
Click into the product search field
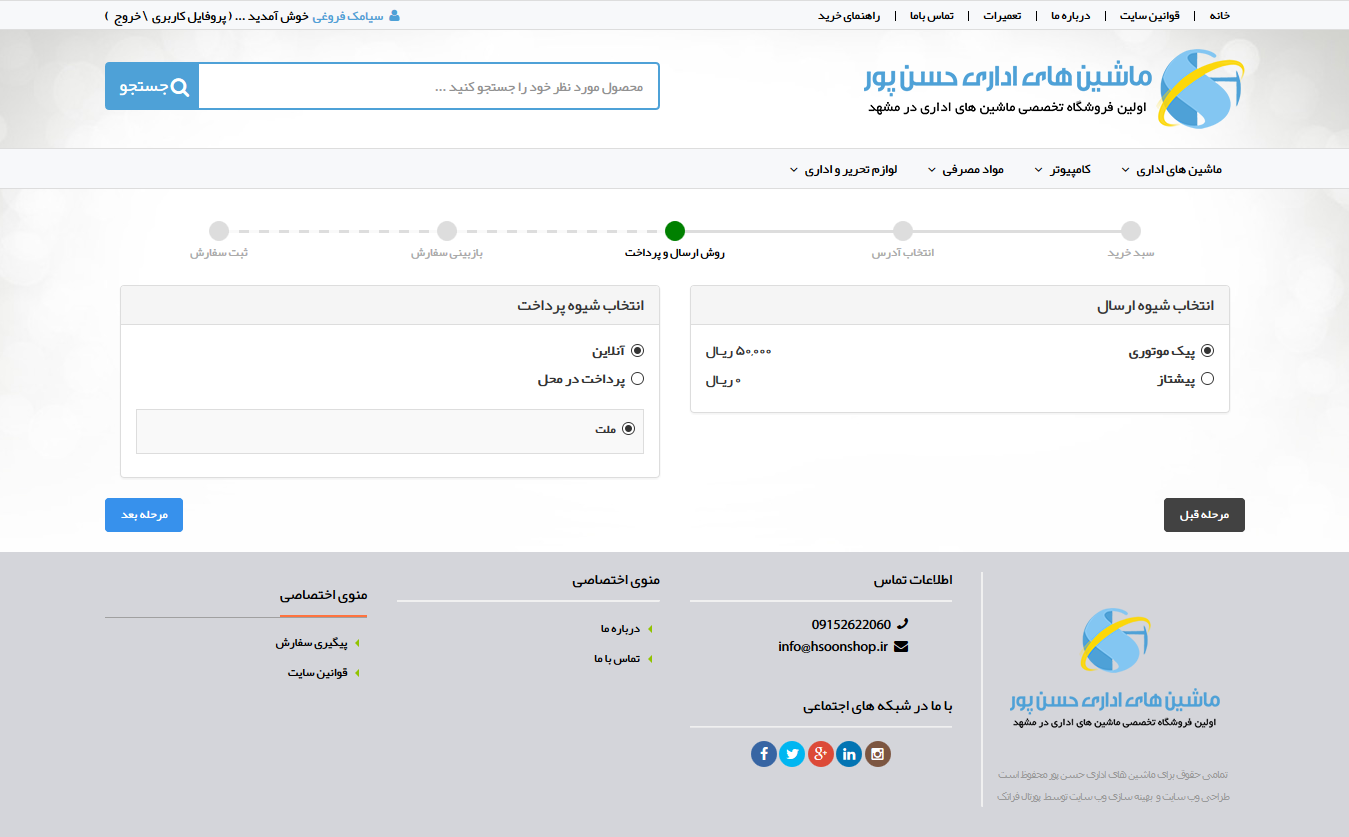pos(429,87)
